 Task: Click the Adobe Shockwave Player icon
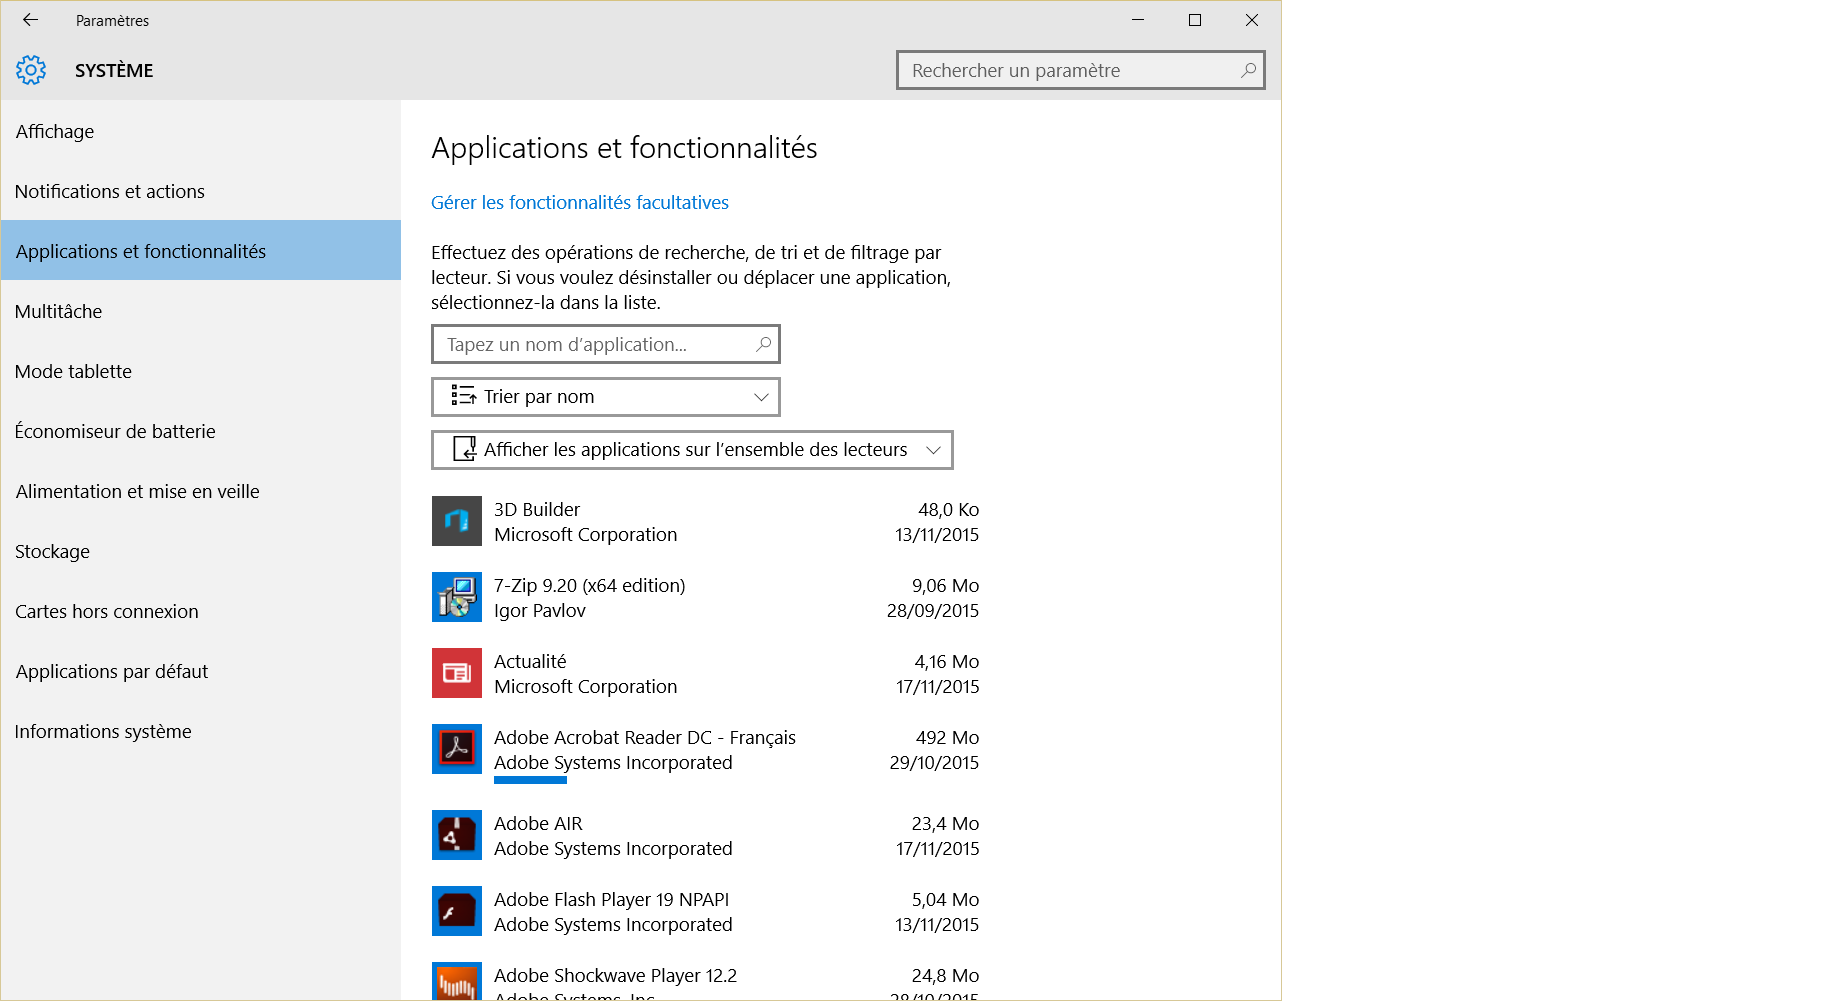[457, 981]
